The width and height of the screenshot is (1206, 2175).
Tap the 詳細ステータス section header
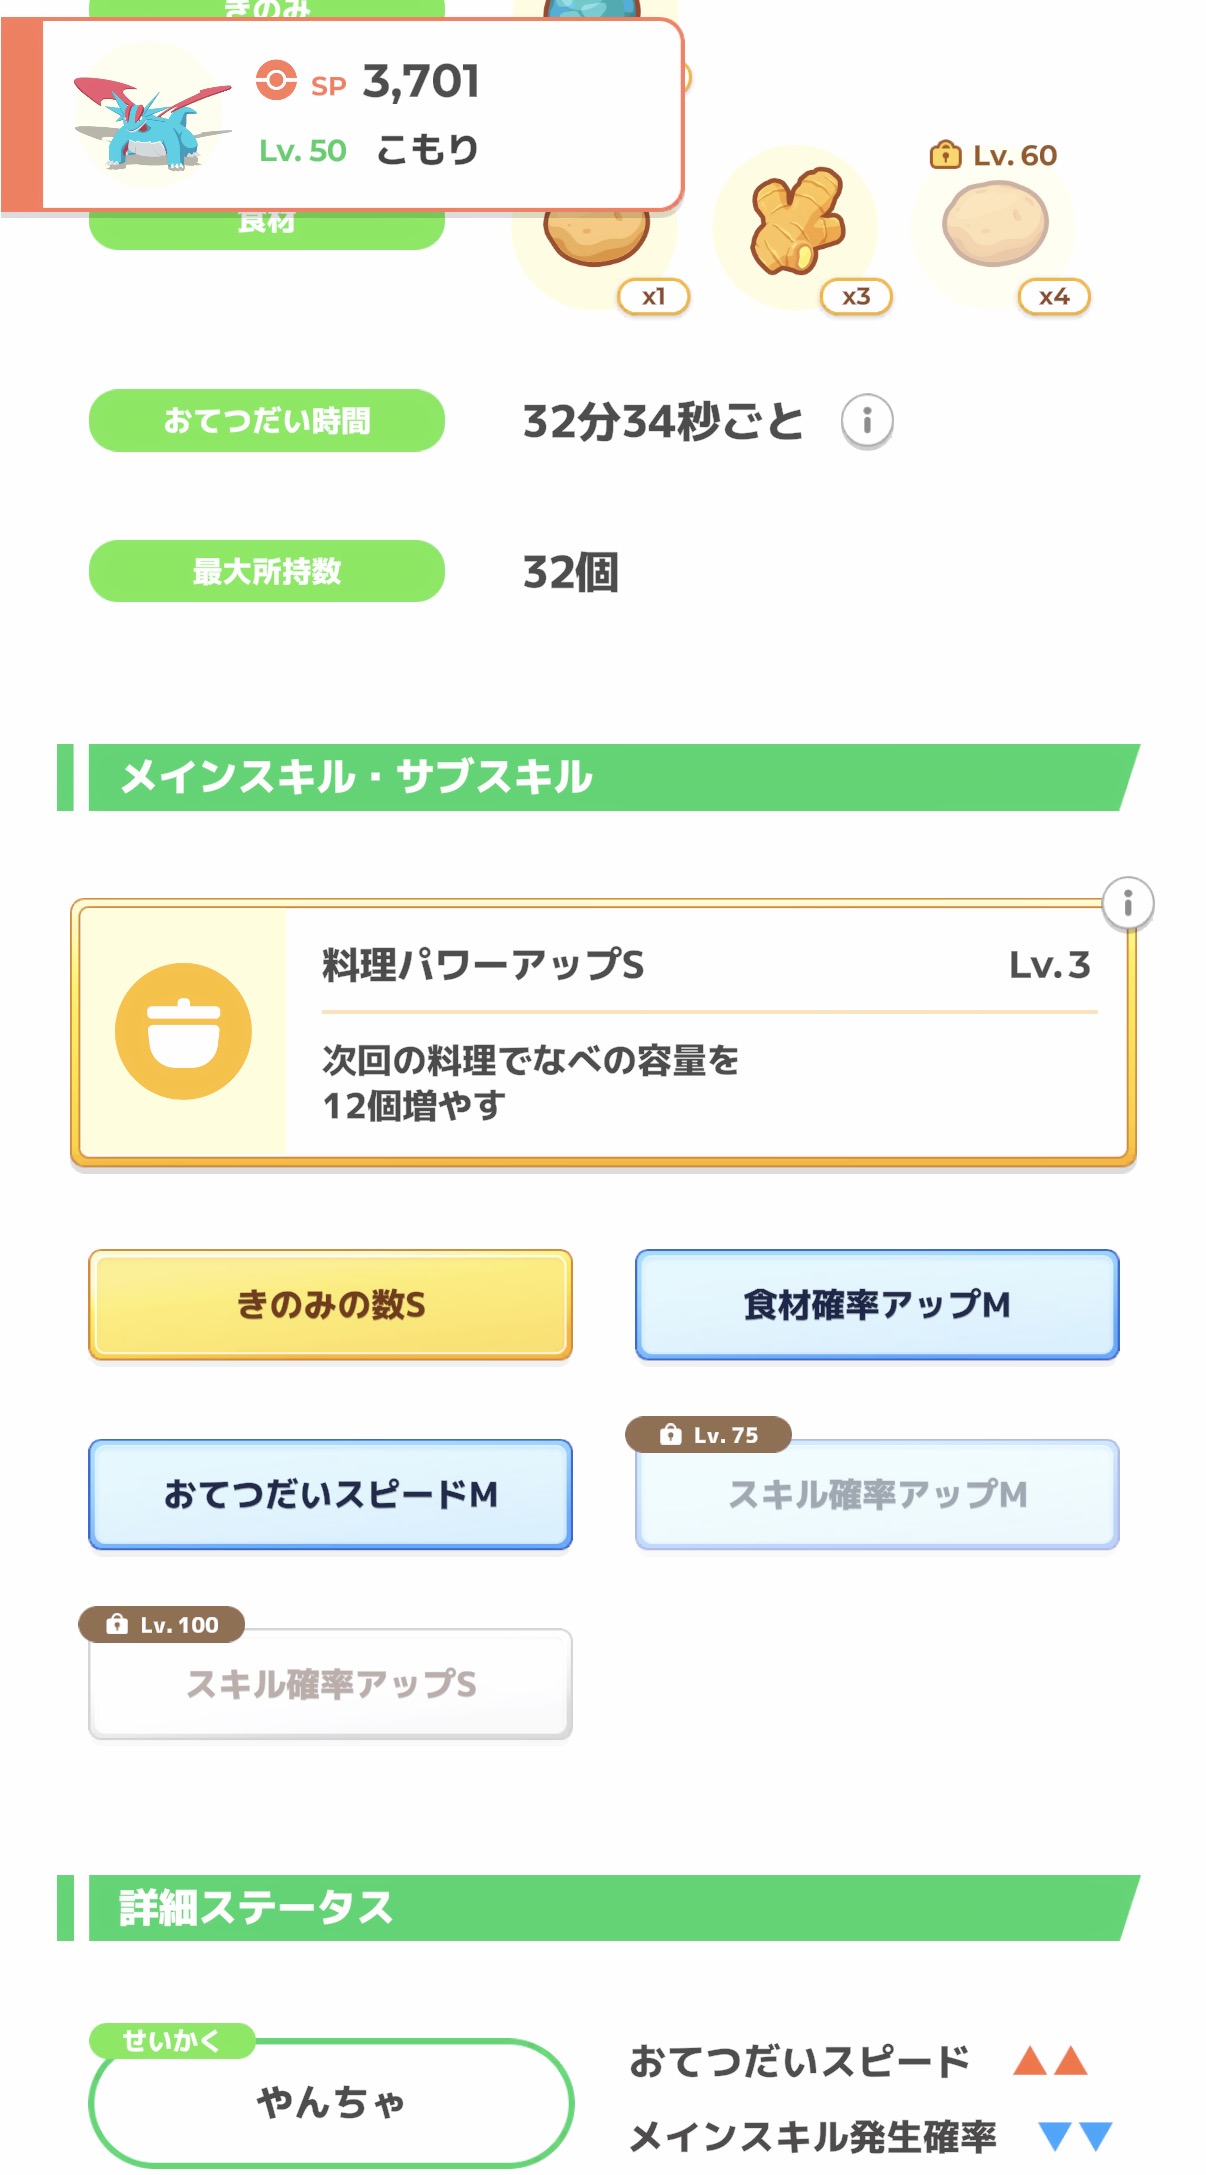[600, 1908]
